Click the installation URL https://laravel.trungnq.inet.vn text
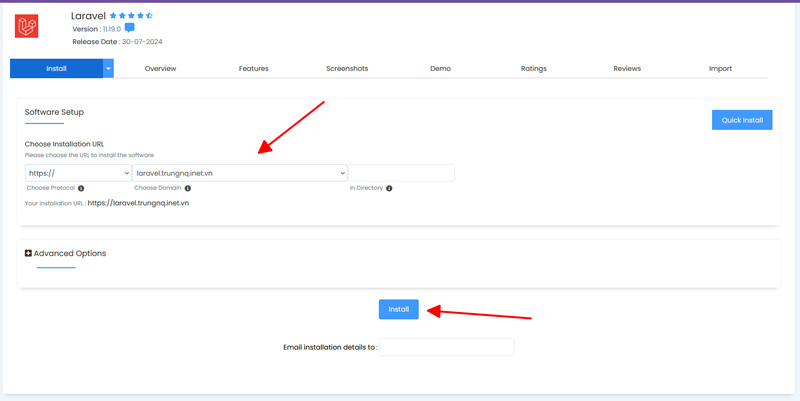 [x=138, y=203]
